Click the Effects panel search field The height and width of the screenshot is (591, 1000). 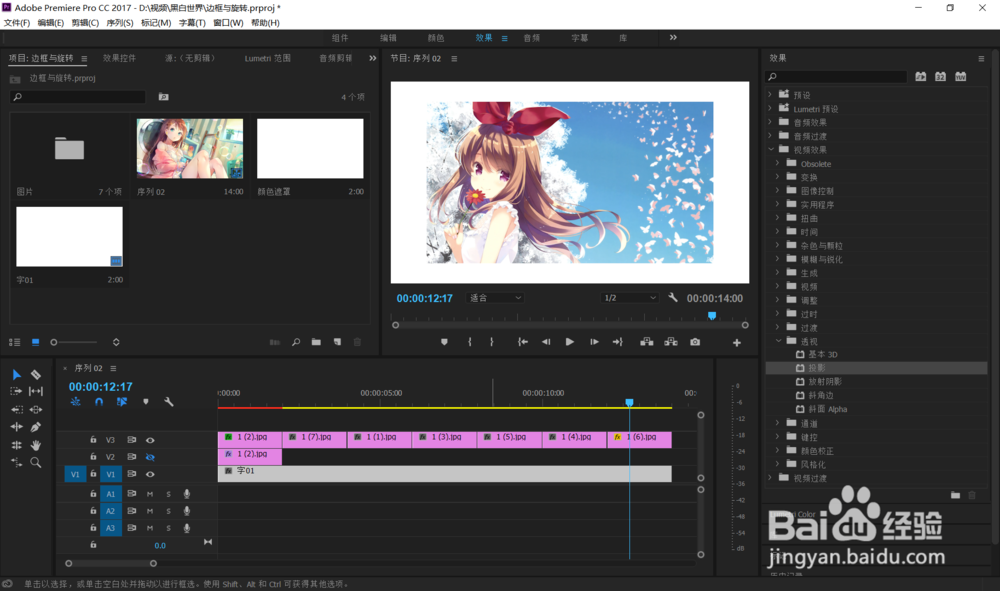(836, 77)
